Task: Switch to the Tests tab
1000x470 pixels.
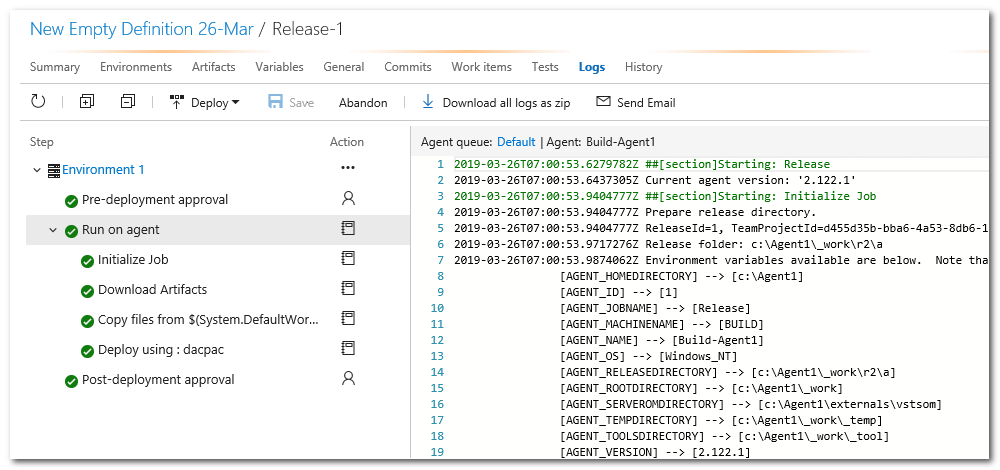Action: (545, 67)
